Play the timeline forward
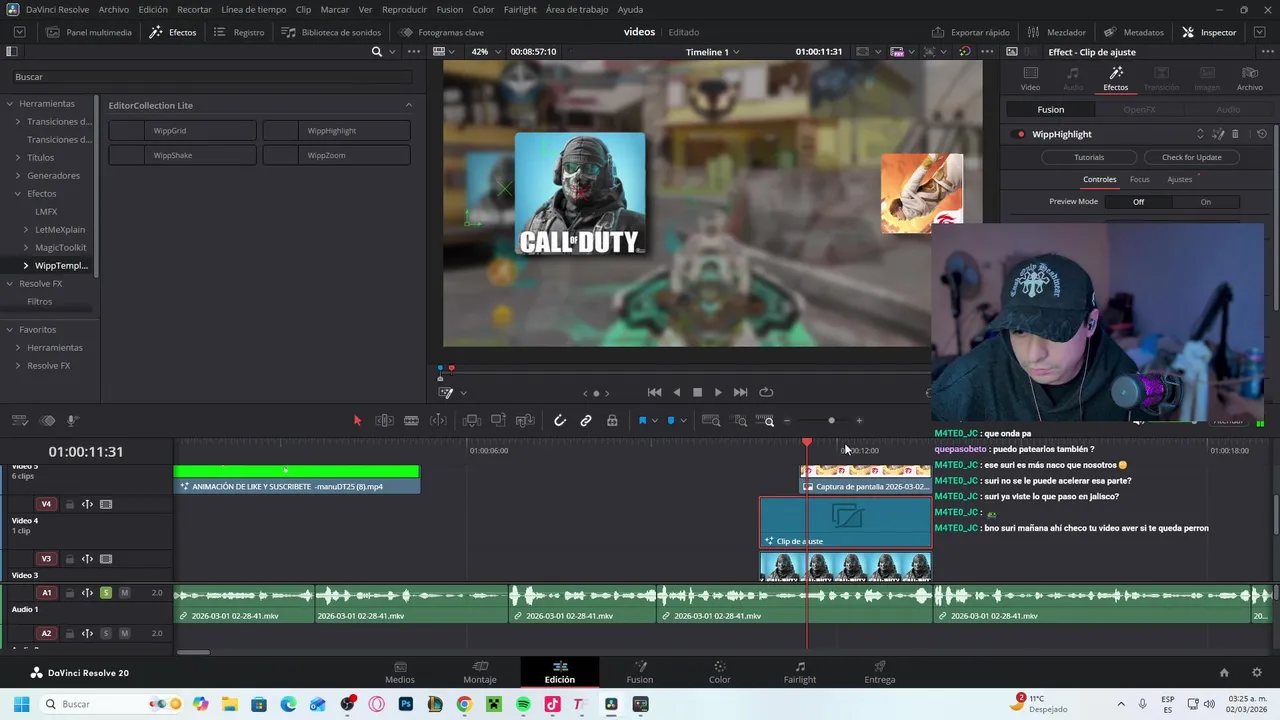The image size is (1280, 720). pyautogui.click(x=718, y=393)
